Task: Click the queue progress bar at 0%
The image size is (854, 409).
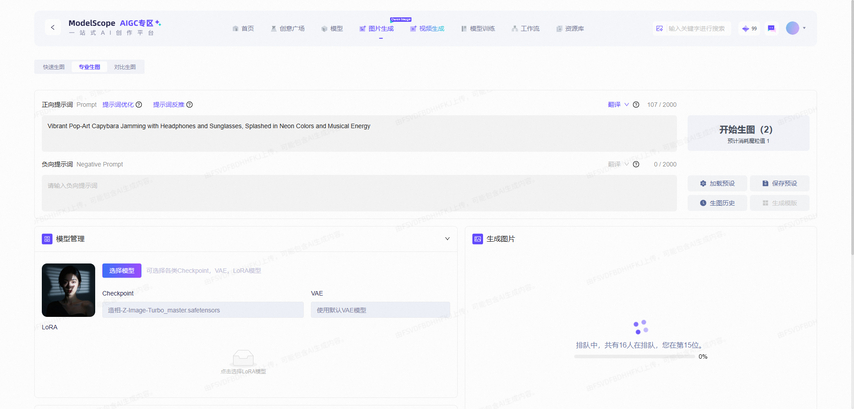Action: (634, 357)
